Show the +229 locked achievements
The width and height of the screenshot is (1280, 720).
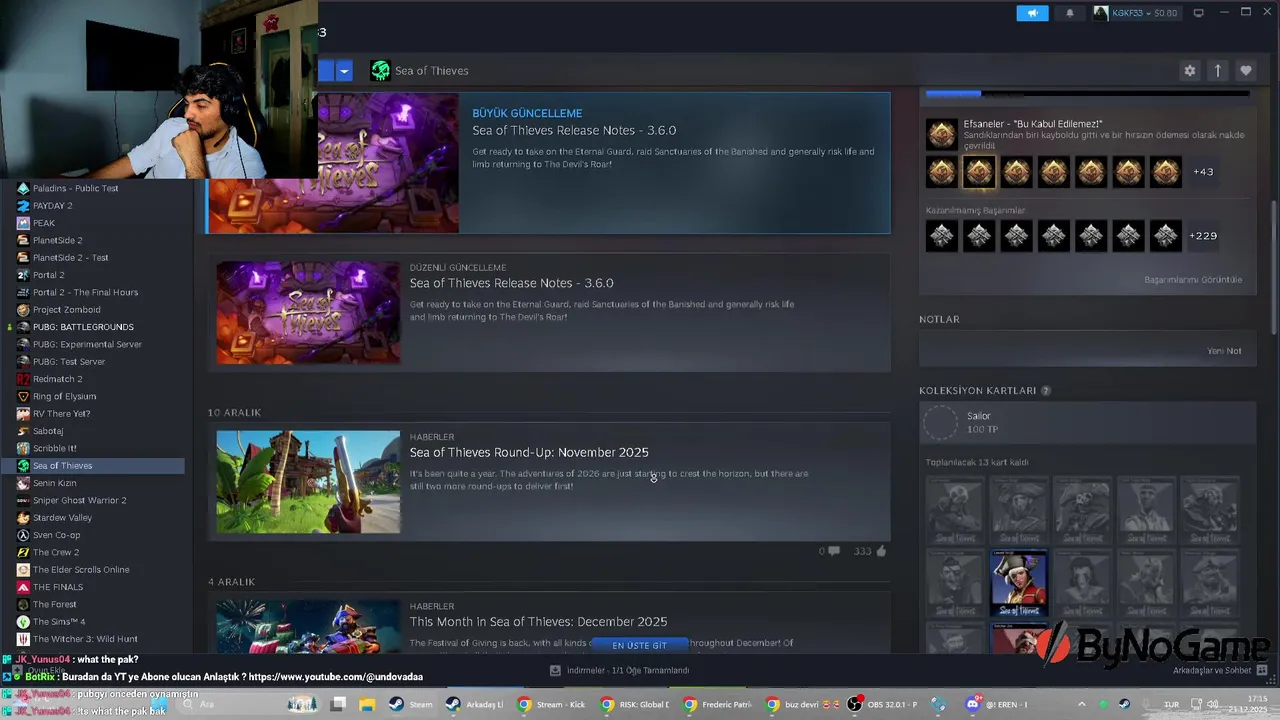[1203, 236]
